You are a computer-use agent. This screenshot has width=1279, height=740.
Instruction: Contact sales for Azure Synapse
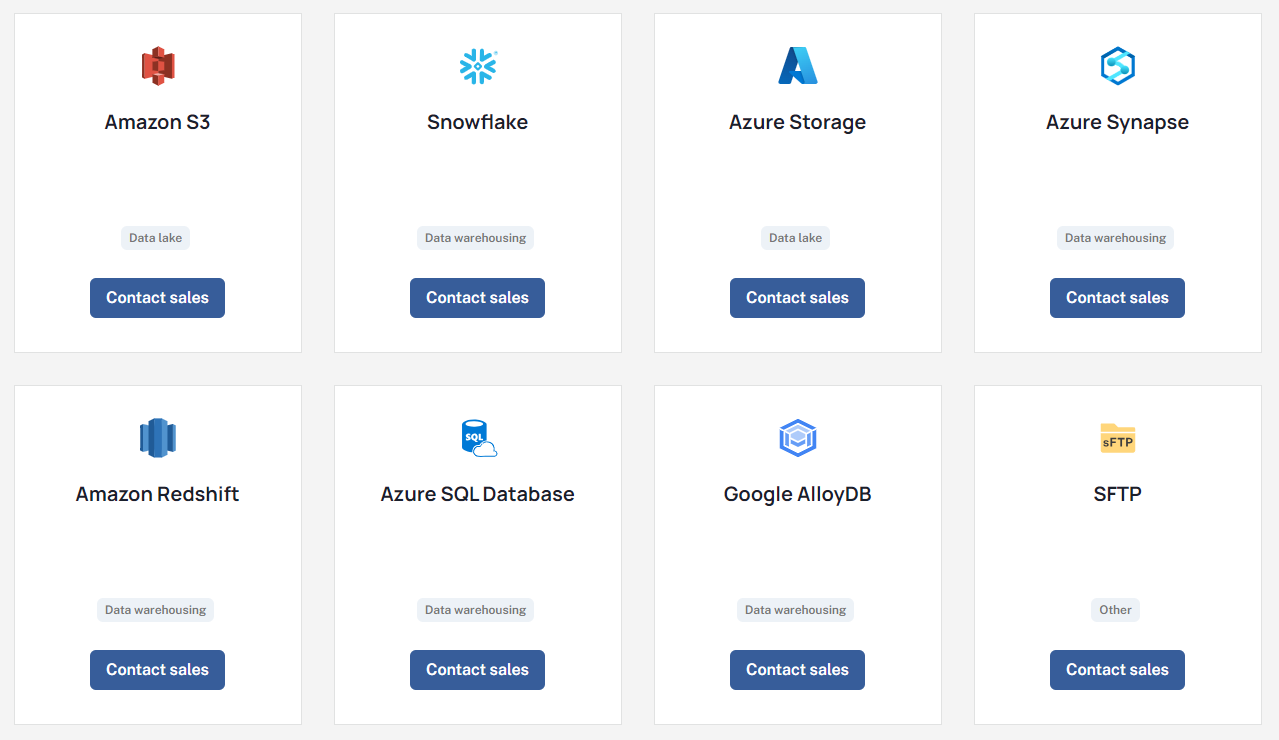(1117, 298)
